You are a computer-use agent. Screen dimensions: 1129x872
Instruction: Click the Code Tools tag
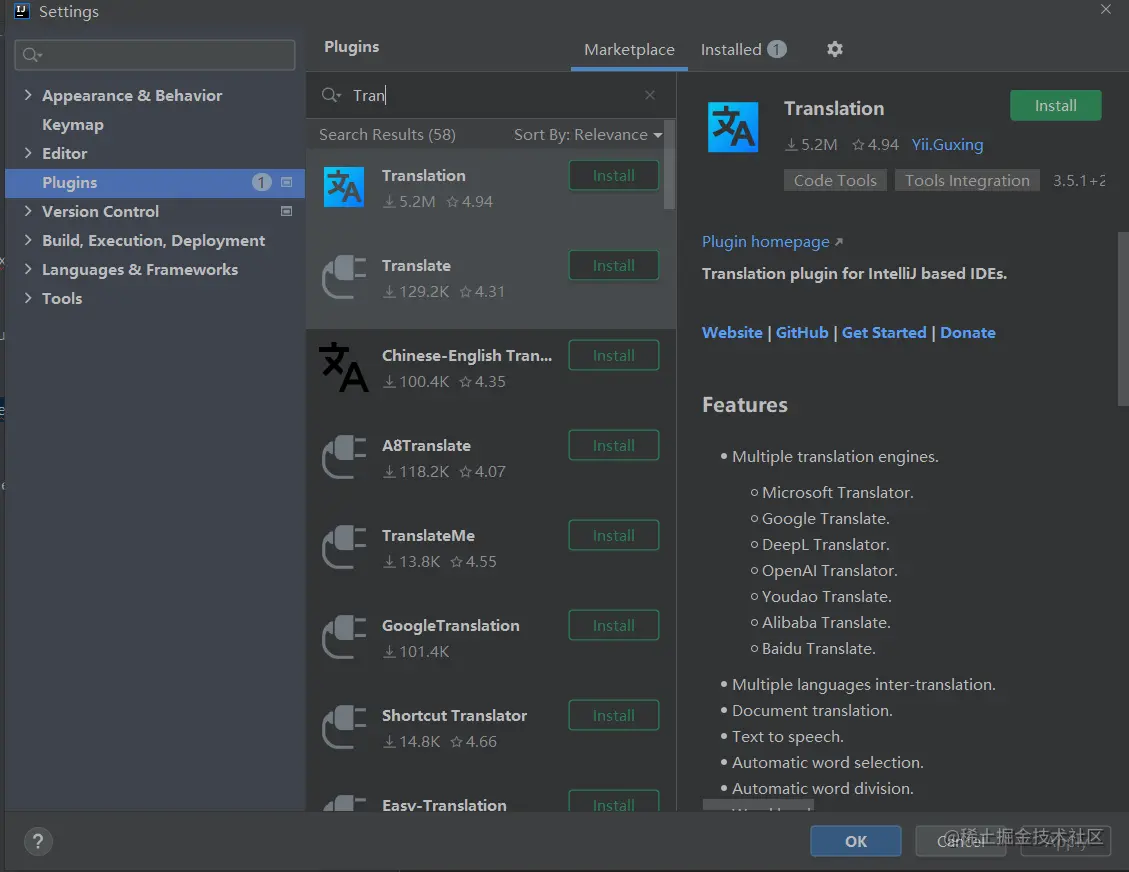click(835, 181)
